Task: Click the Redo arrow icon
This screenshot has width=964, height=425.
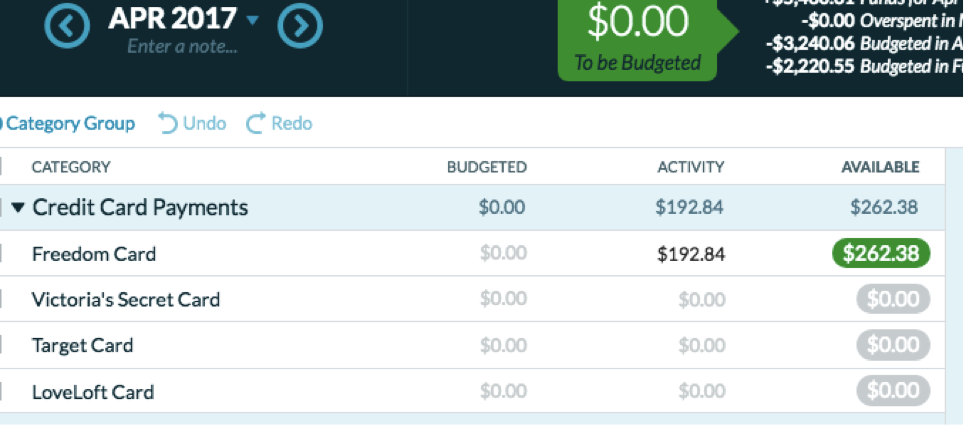Action: click(x=255, y=124)
